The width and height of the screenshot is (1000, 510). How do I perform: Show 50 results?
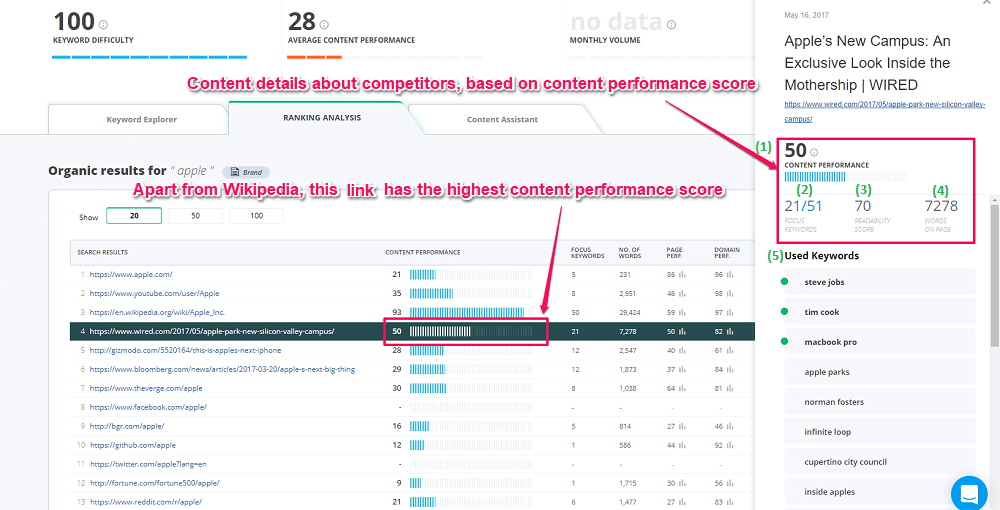pyautogui.click(x=195, y=215)
